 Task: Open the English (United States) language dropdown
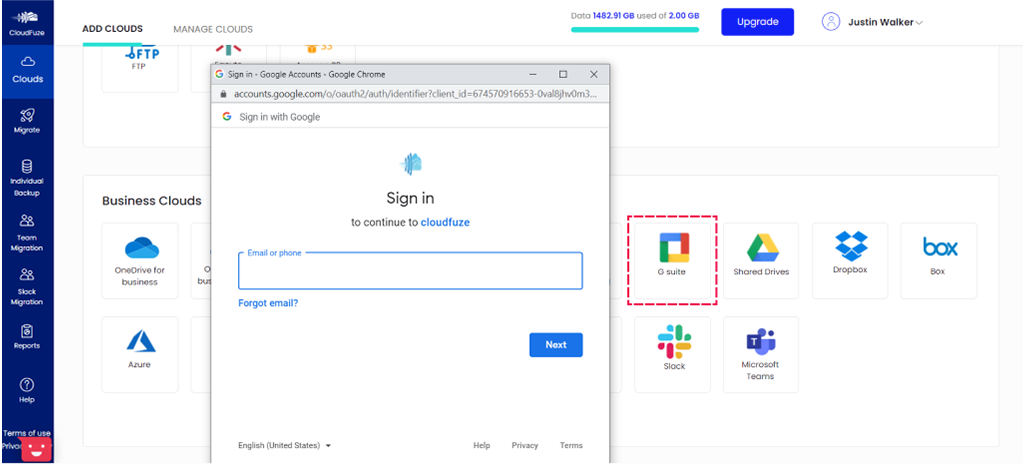(285, 446)
